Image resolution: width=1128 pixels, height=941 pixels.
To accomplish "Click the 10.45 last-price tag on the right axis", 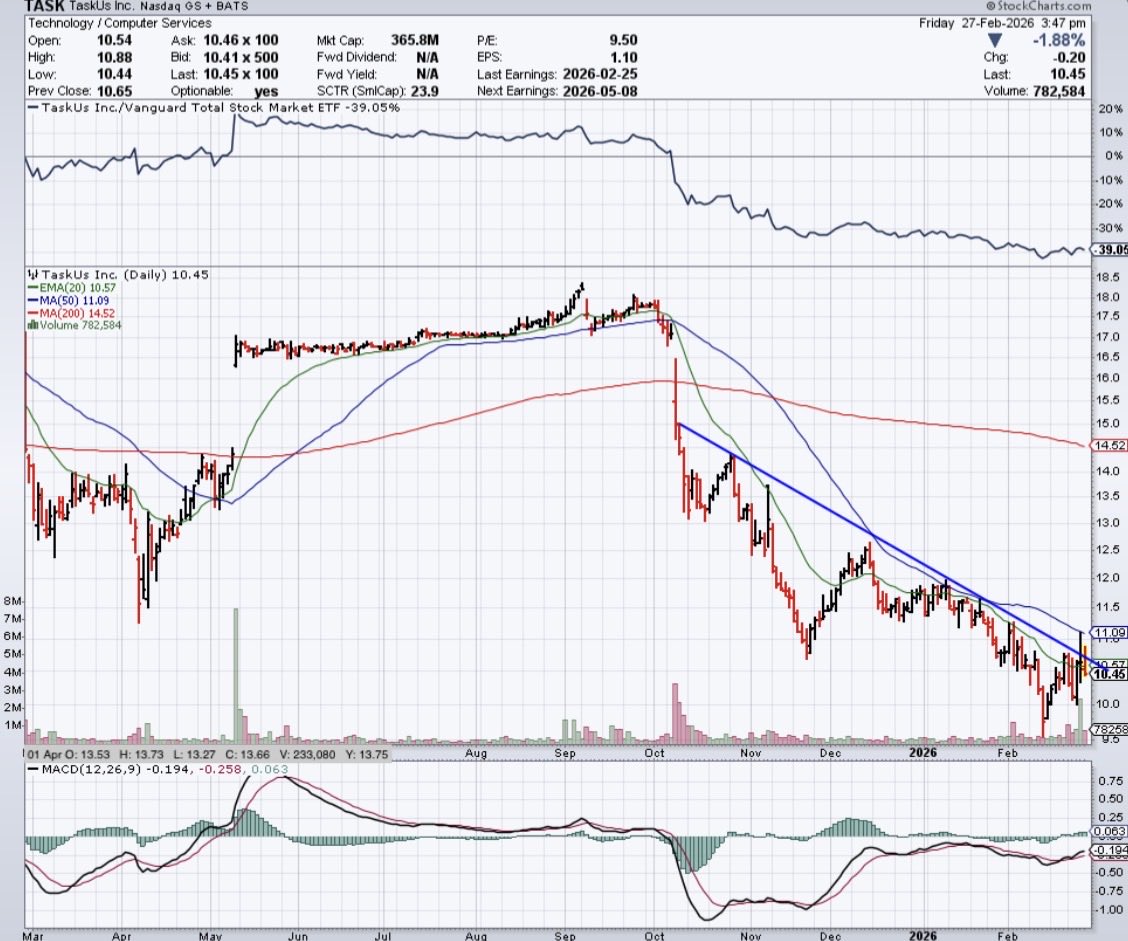I will (x=1109, y=674).
